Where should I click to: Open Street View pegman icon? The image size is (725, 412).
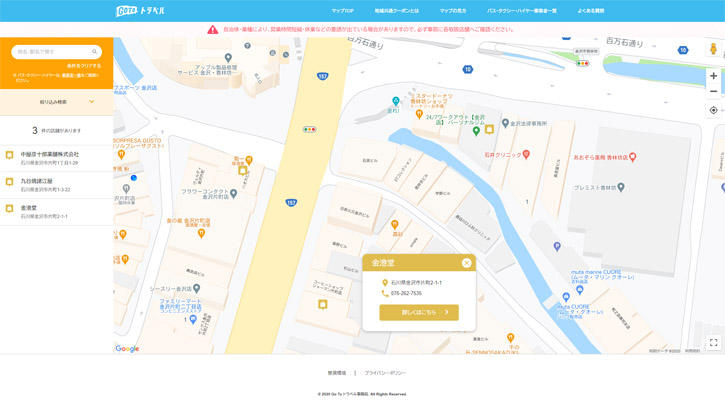(x=713, y=50)
